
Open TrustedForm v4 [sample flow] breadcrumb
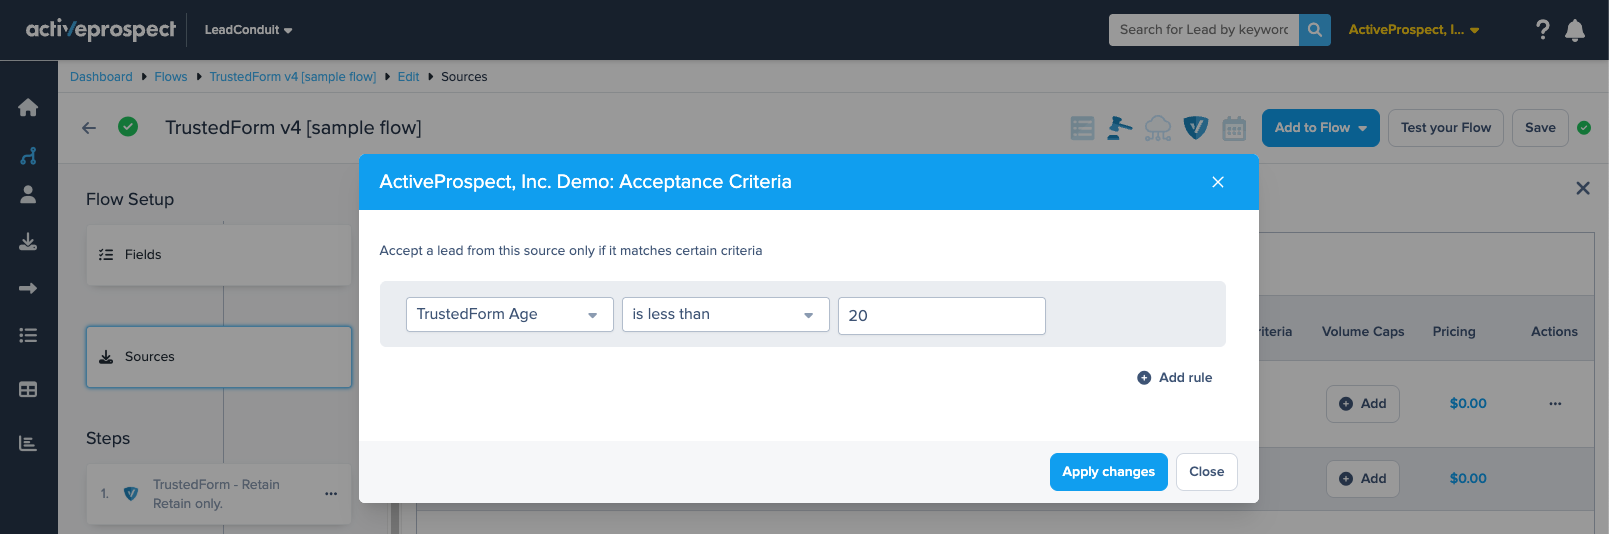coord(292,77)
